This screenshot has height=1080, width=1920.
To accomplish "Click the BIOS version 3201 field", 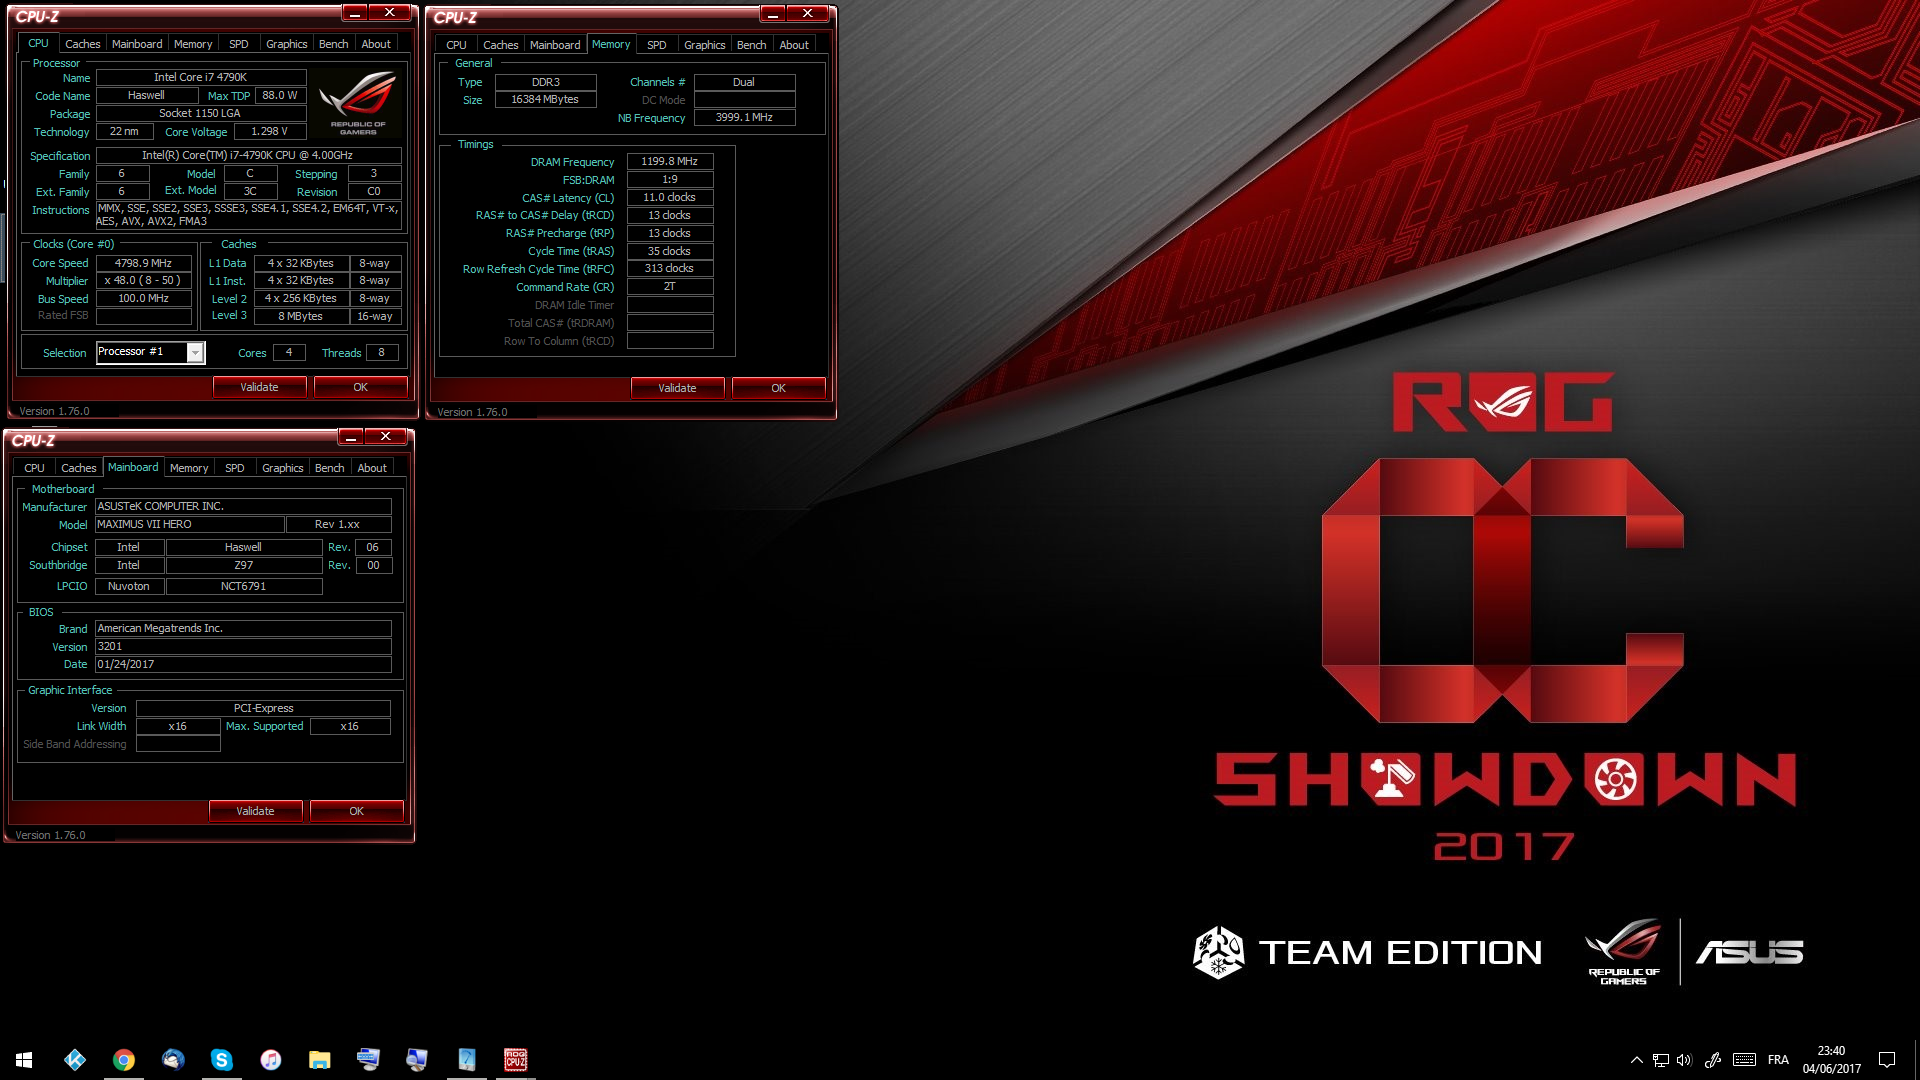I will (243, 646).
